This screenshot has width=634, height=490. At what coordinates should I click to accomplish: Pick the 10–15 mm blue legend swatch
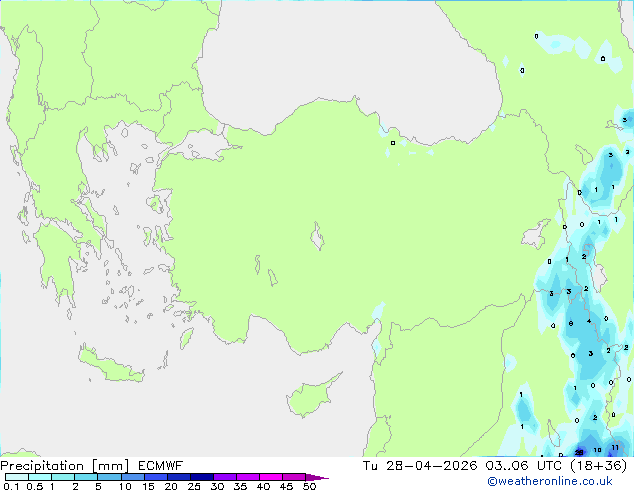coord(132,477)
